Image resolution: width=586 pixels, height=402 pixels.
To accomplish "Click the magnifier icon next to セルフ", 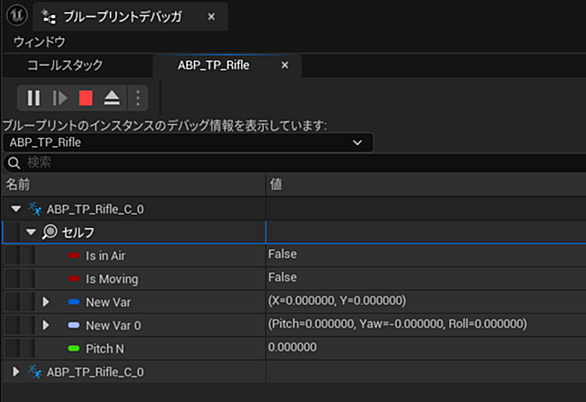I will (50, 232).
